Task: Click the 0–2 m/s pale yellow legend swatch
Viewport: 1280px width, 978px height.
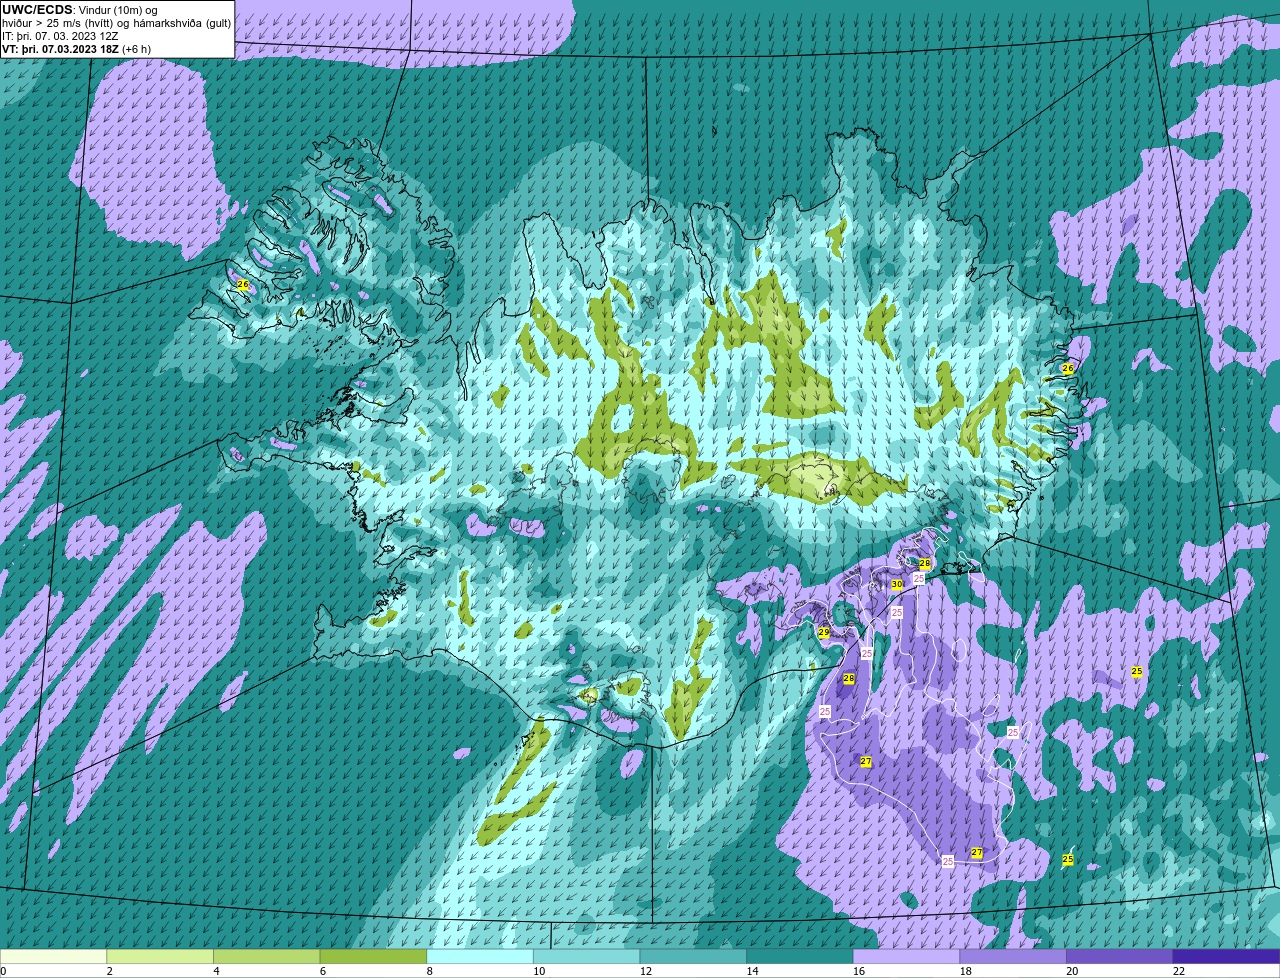Action: click(x=53, y=956)
